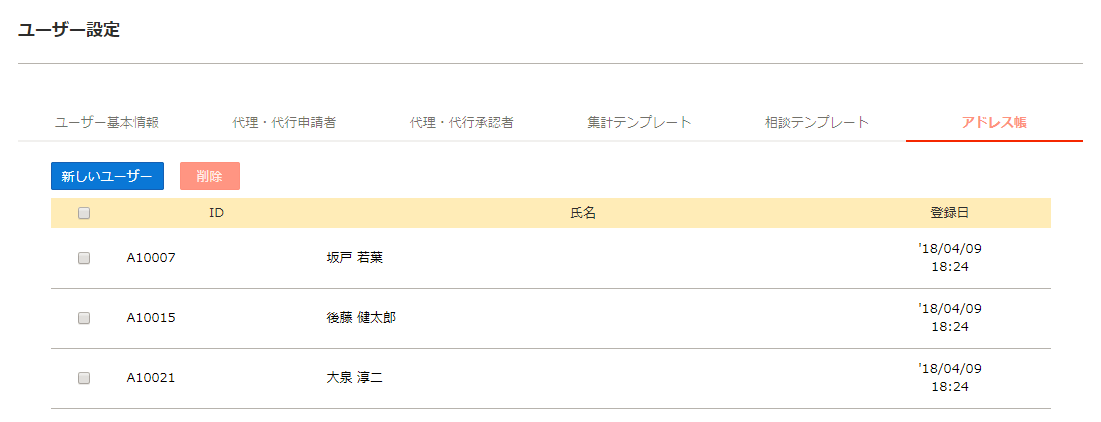Select the アドレス帳 tab
Image resolution: width=1101 pixels, height=422 pixels.
click(994, 123)
